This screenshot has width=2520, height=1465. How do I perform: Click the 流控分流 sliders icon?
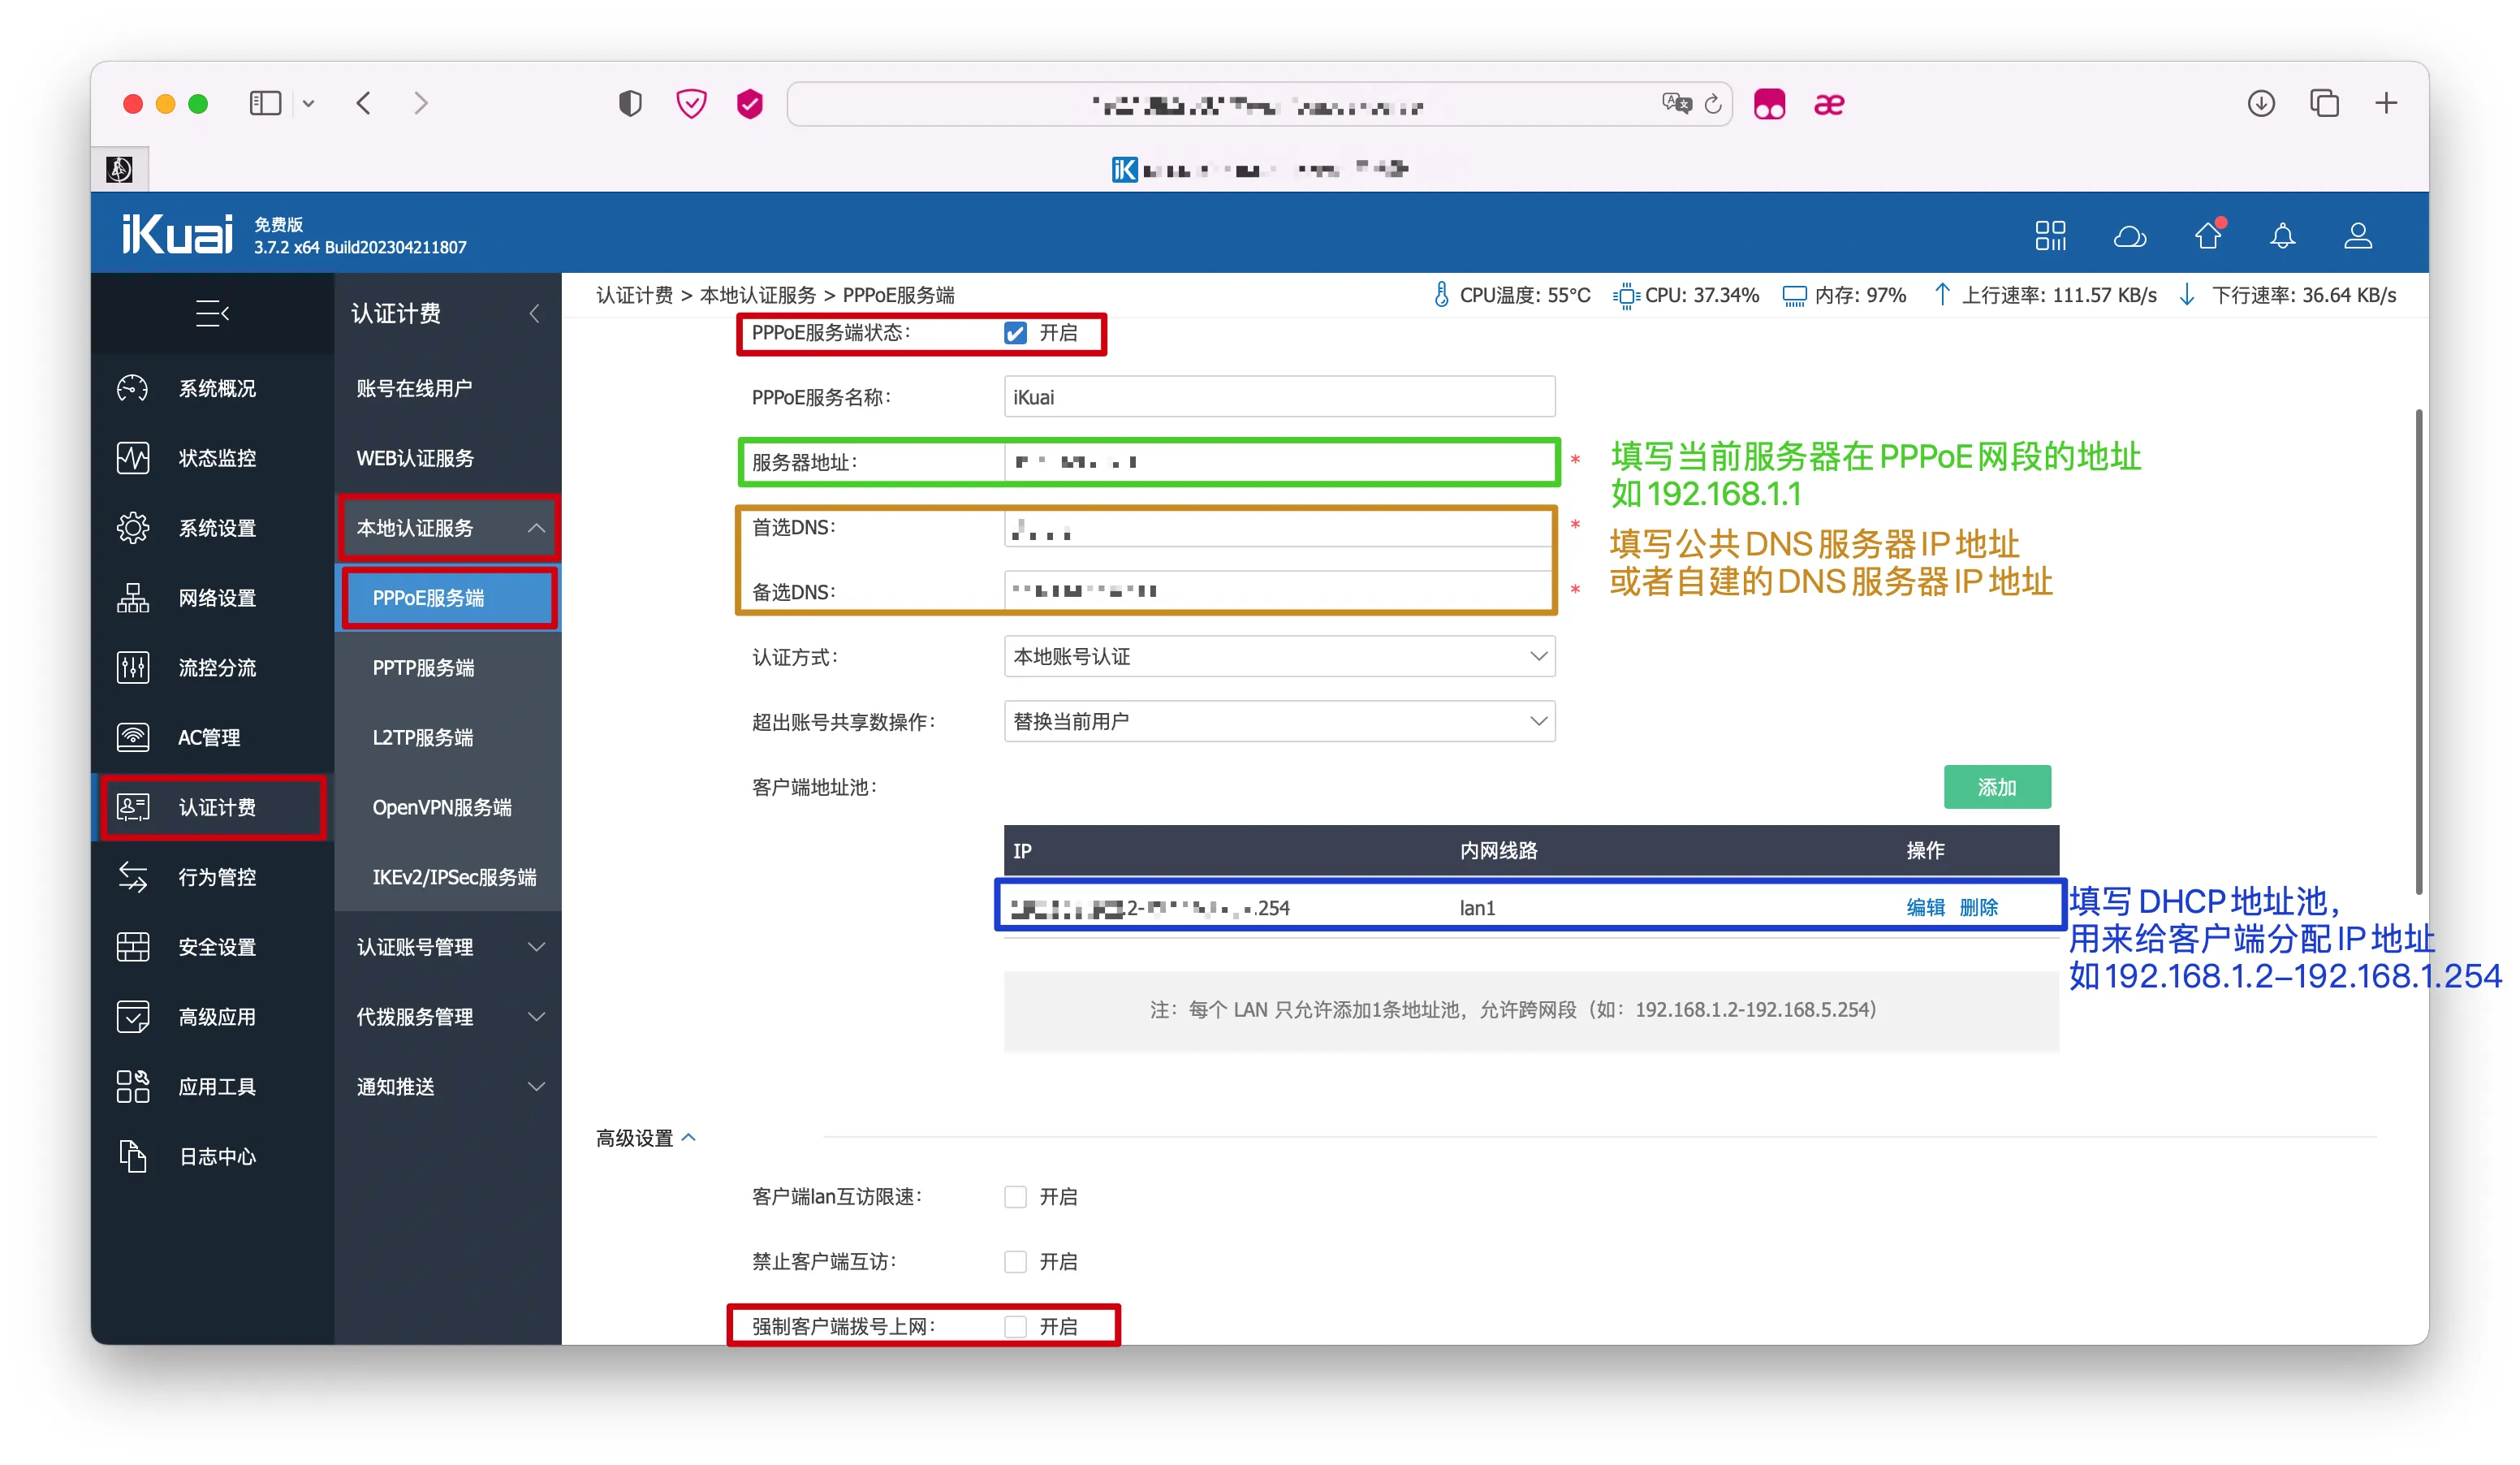click(x=133, y=667)
